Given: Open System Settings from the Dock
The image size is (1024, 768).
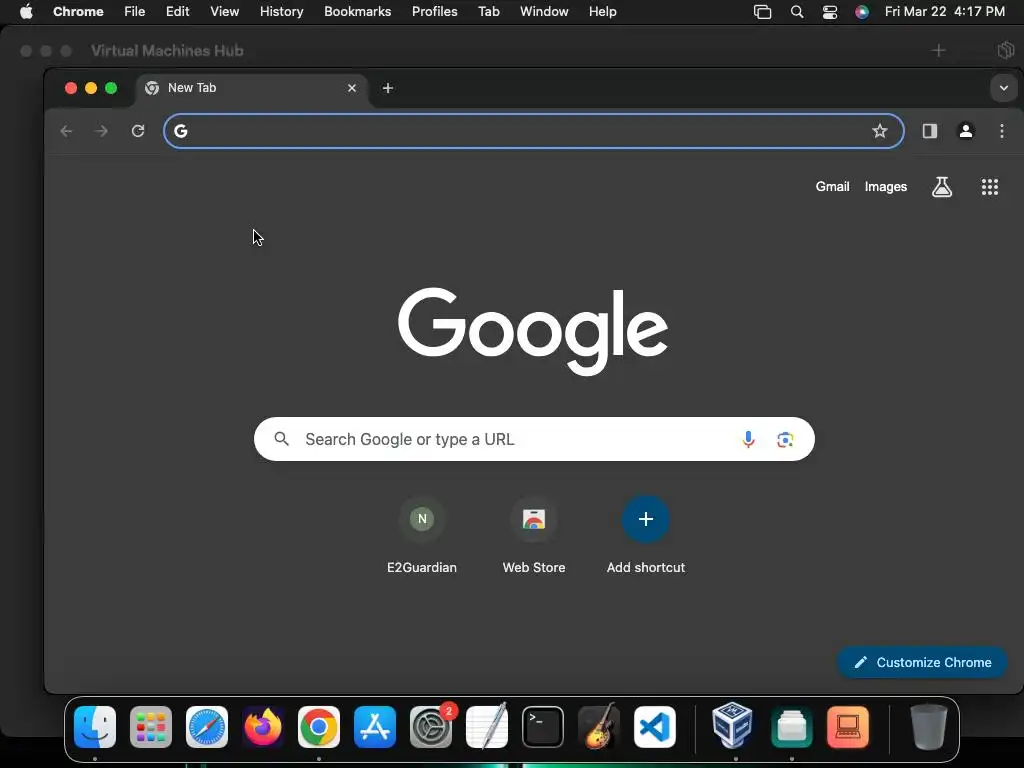Looking at the screenshot, I should tap(431, 727).
